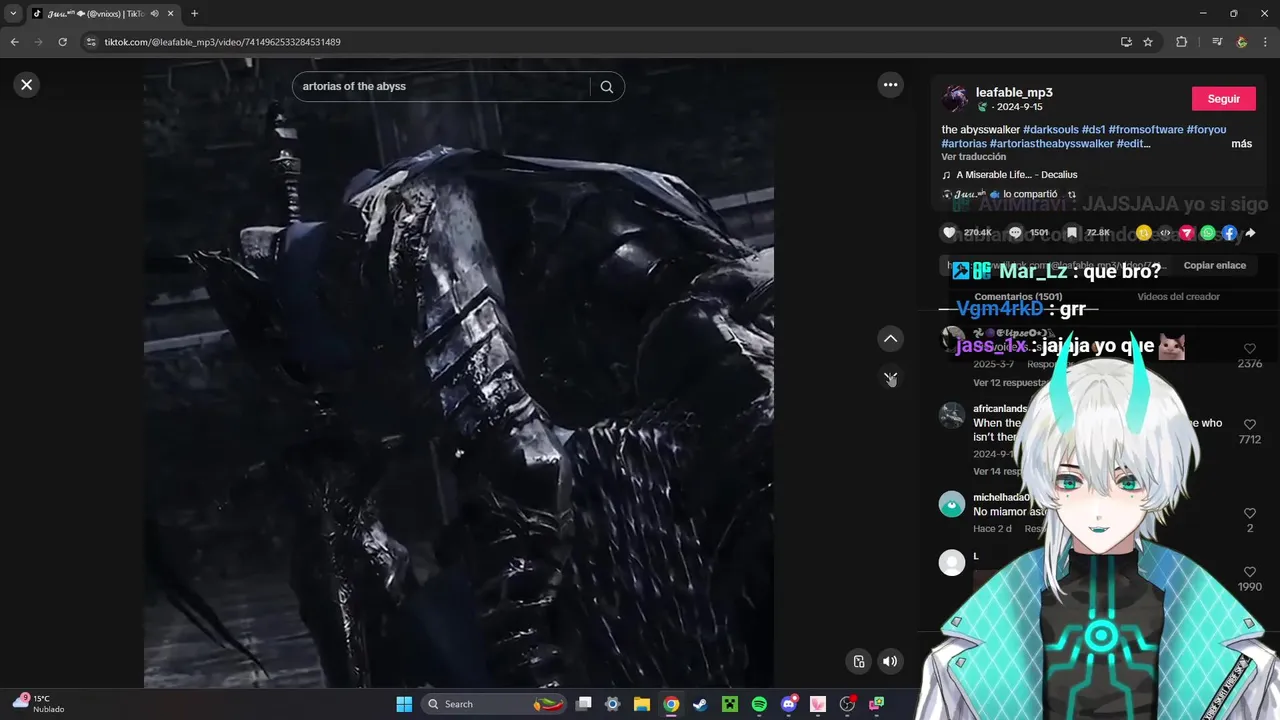Open Spotify from taskbar
Viewport: 1280px width, 720px height.
click(759, 704)
